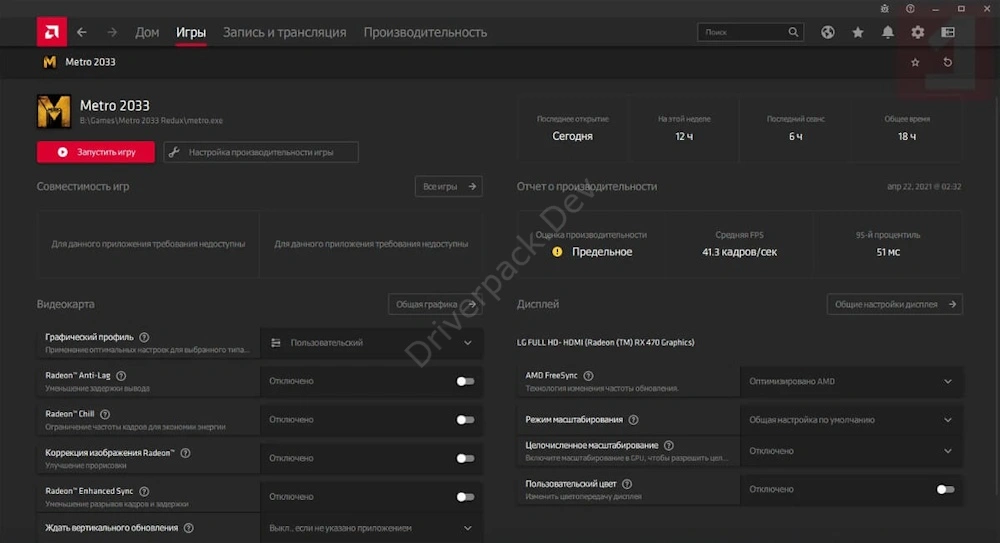
Task: Click Запустить игру button
Action: click(96, 152)
